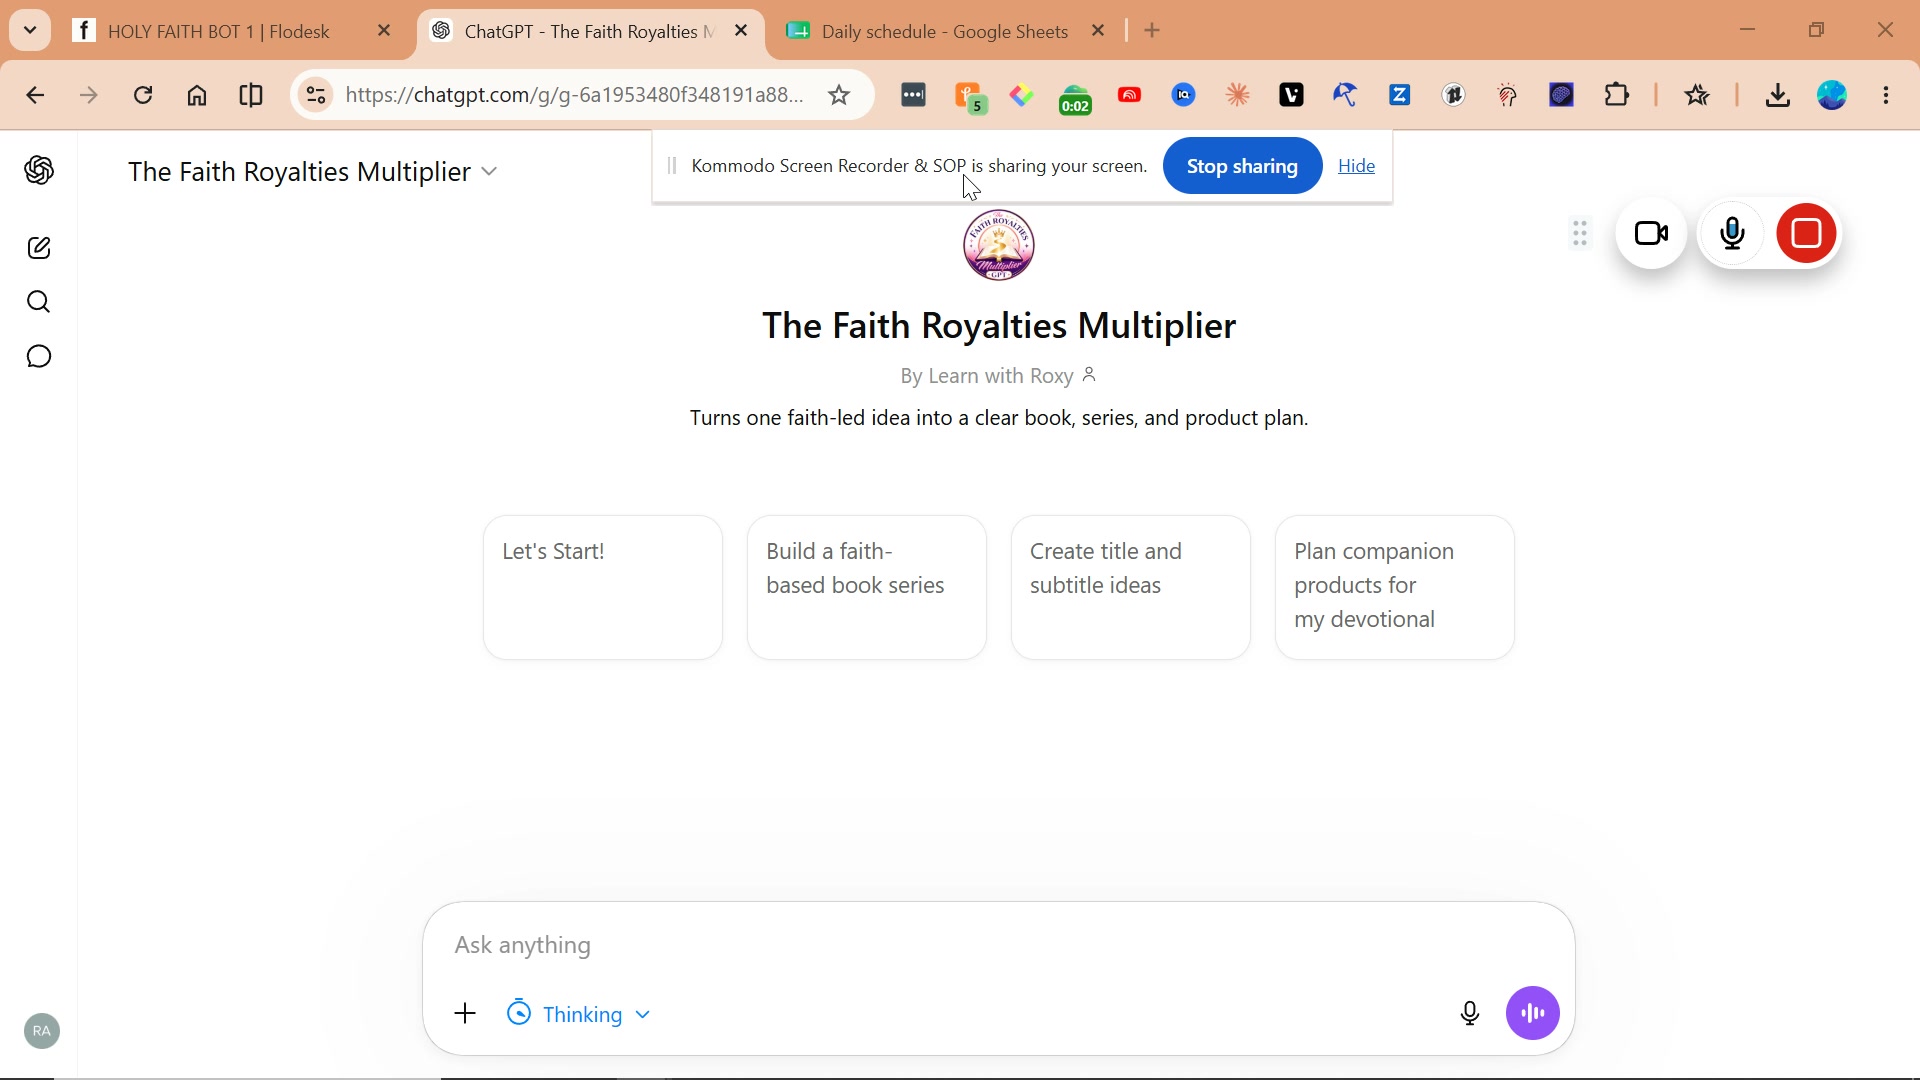Toggle the split view icon

tap(252, 96)
